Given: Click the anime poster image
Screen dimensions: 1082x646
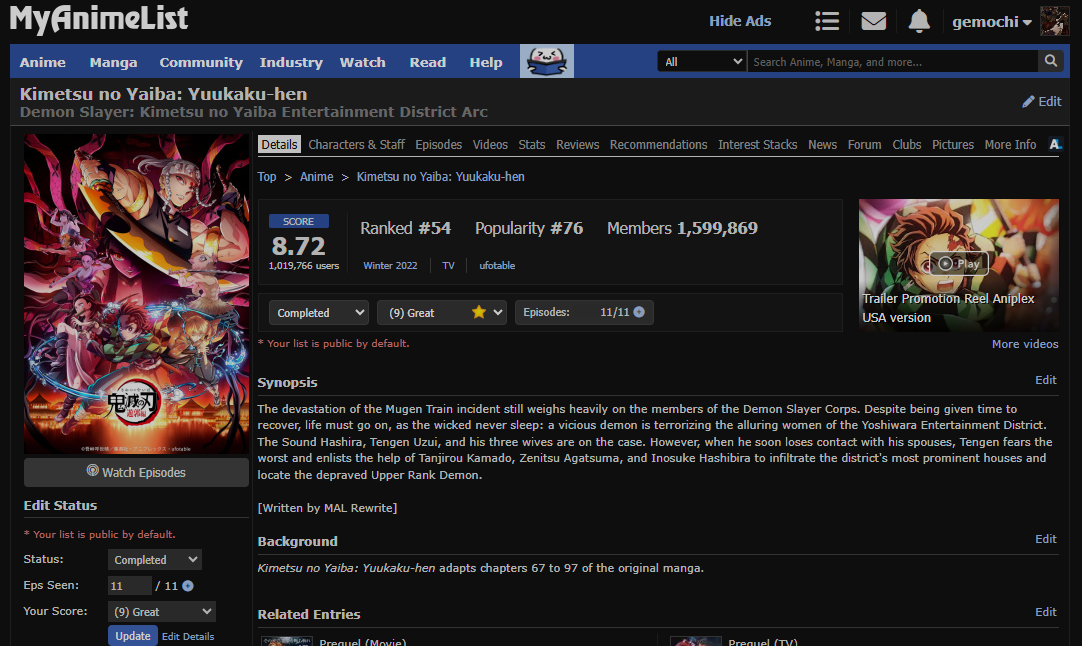Looking at the screenshot, I should (x=136, y=294).
